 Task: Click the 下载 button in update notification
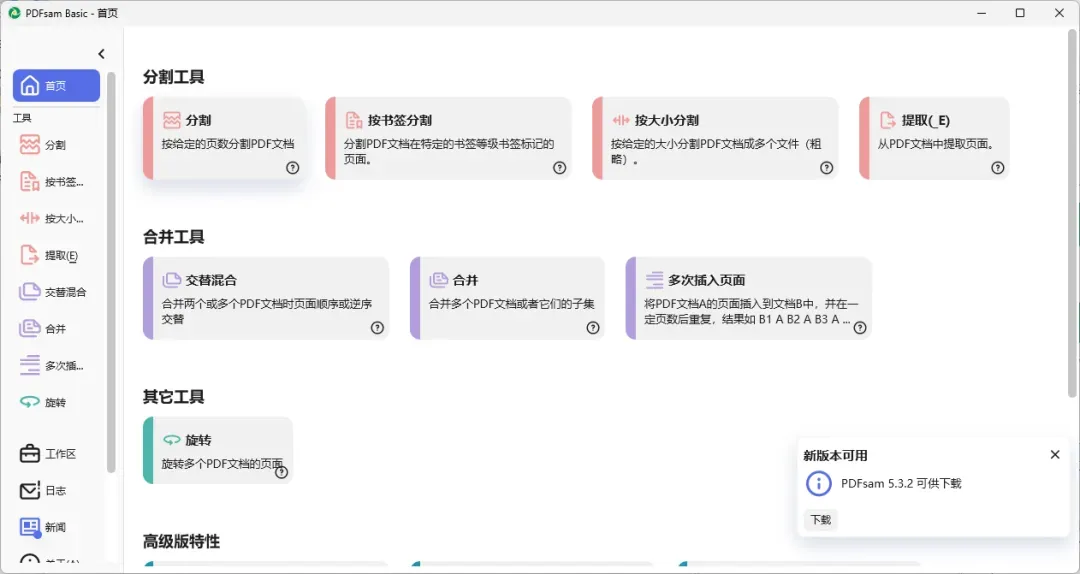820,520
